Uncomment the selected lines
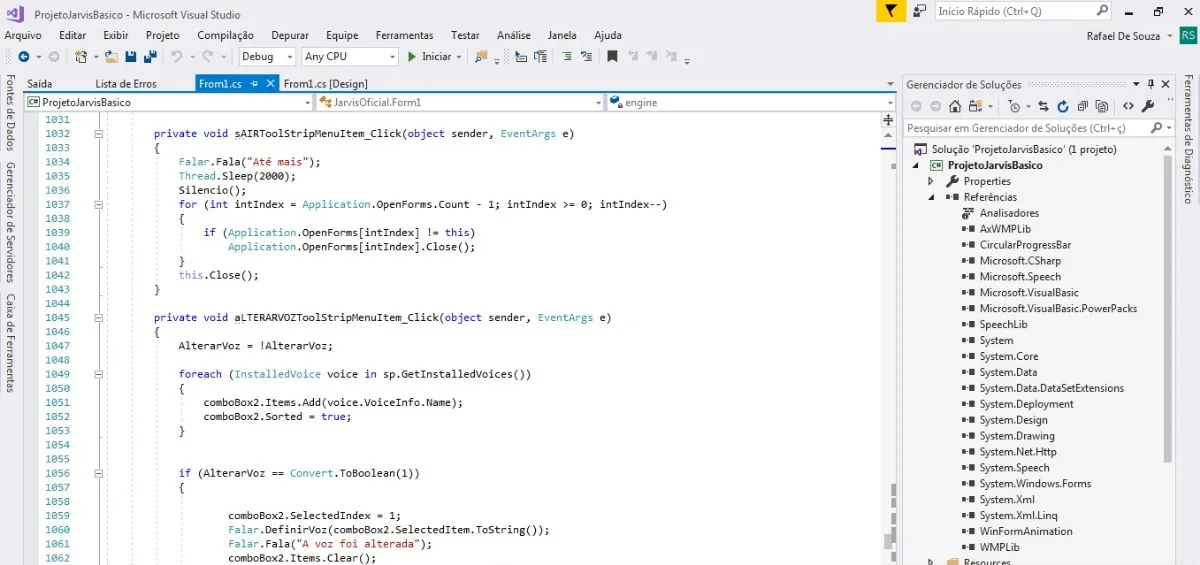The height and width of the screenshot is (565, 1200). (x=586, y=57)
